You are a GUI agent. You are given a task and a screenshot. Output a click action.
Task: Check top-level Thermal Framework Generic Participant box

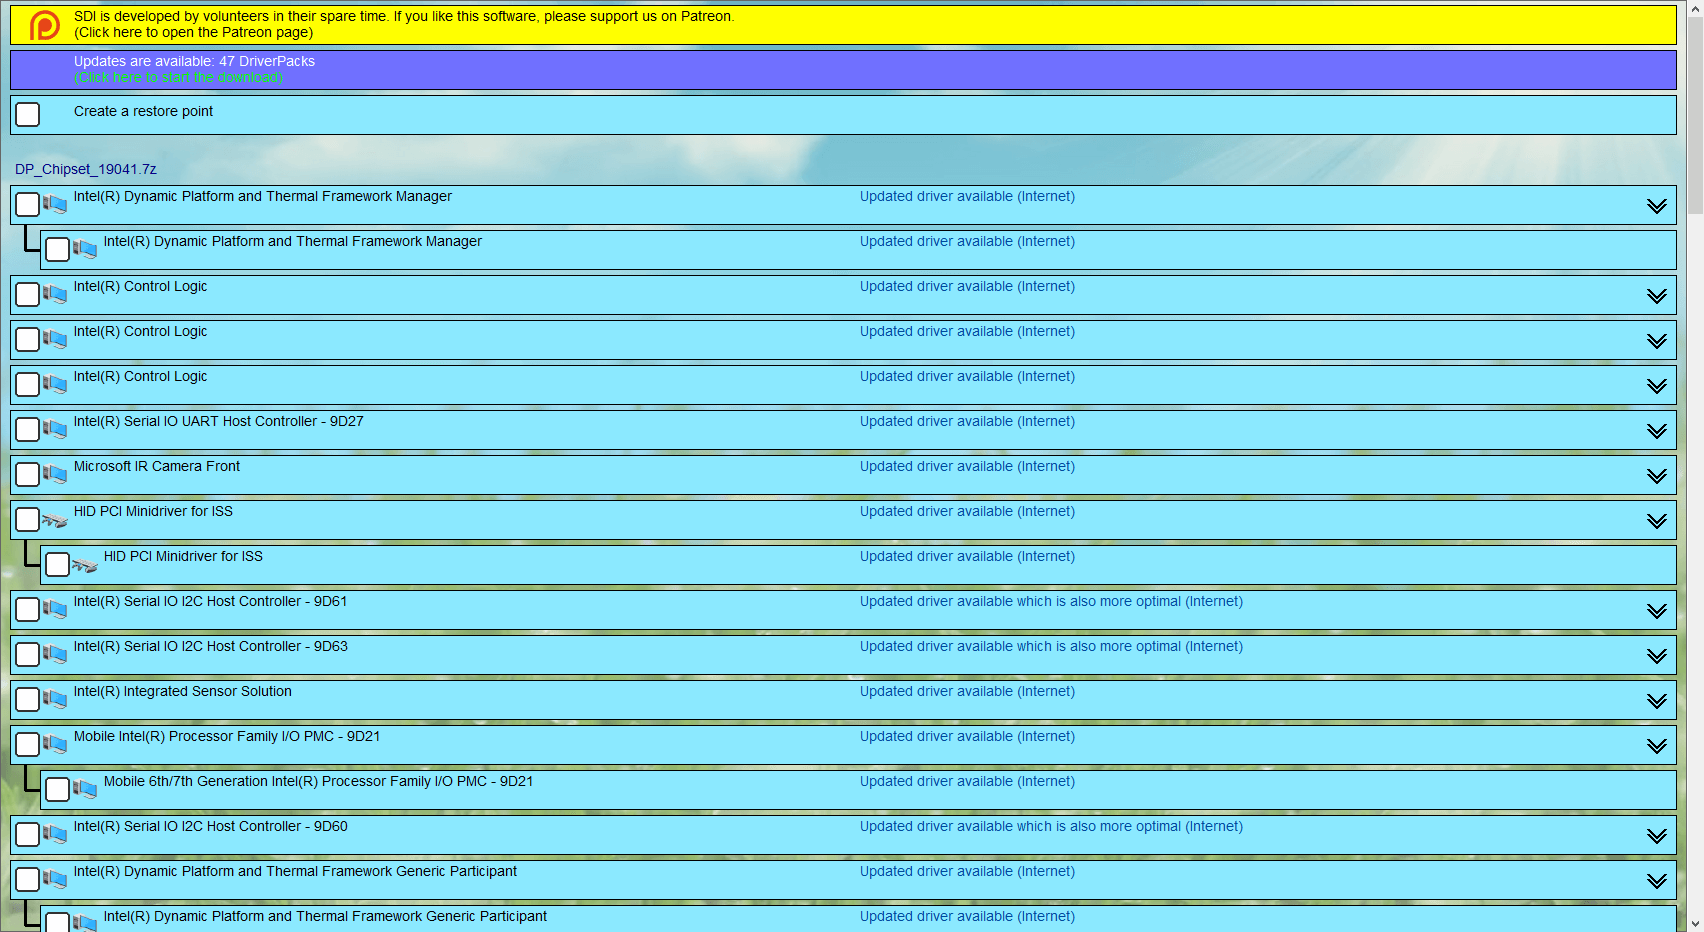click(x=28, y=879)
